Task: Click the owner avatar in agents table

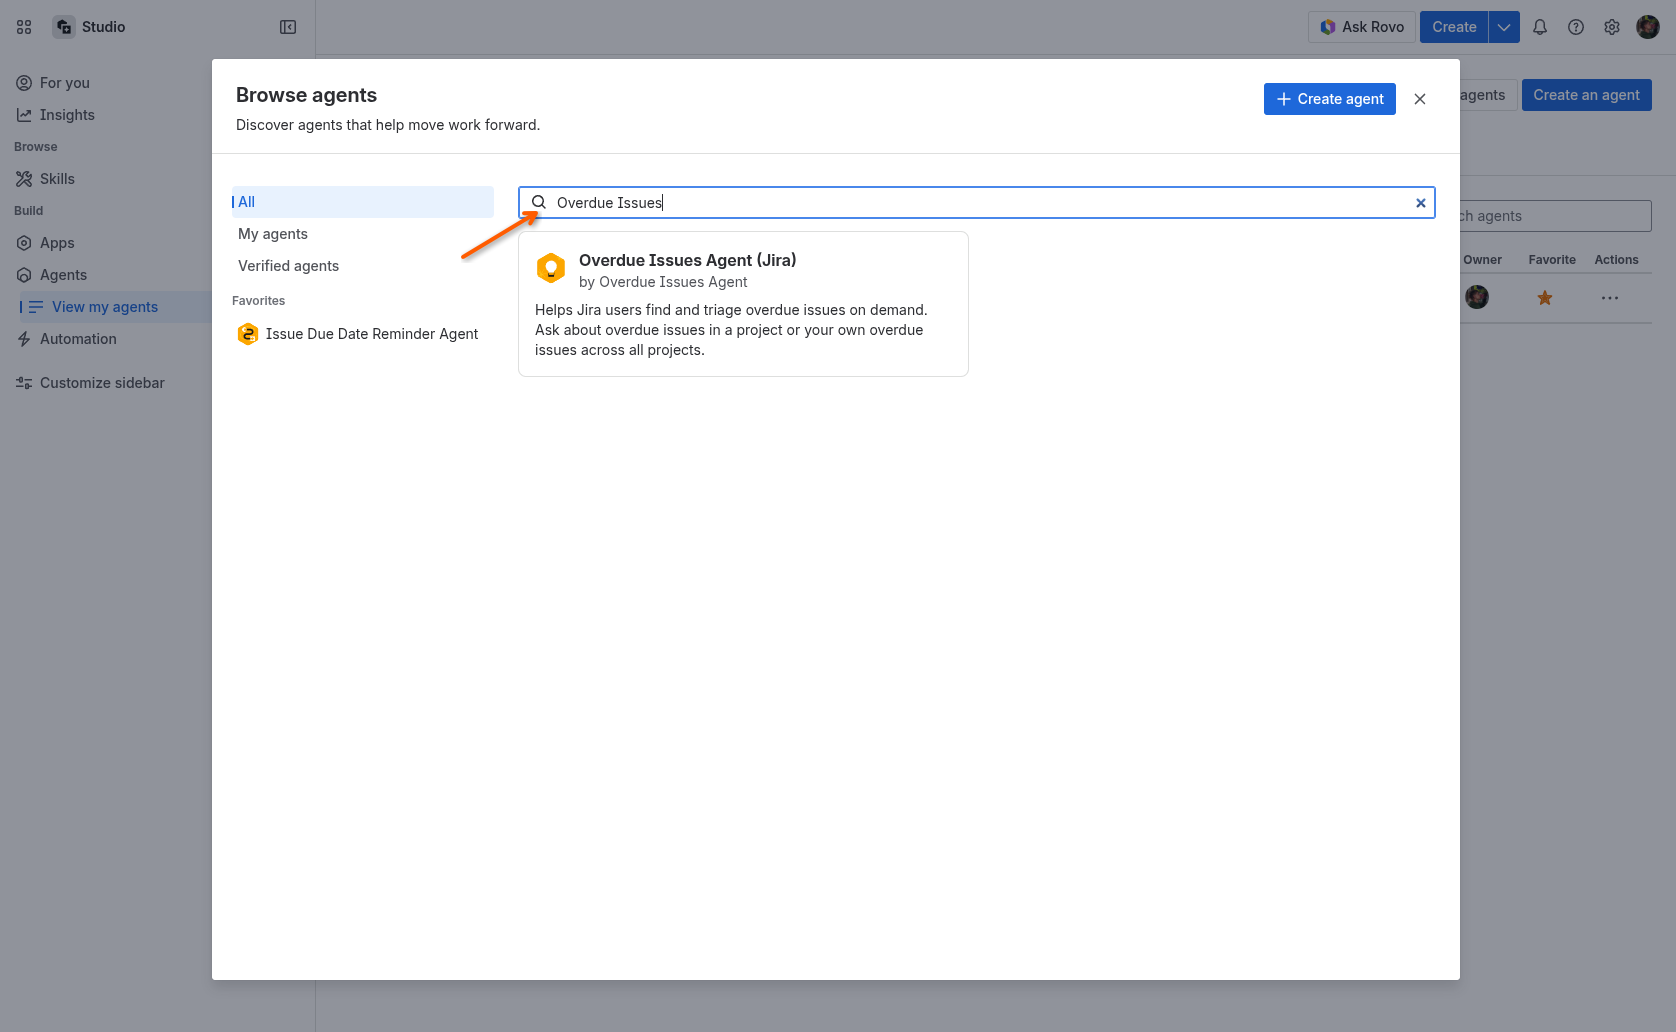Action: [1477, 297]
